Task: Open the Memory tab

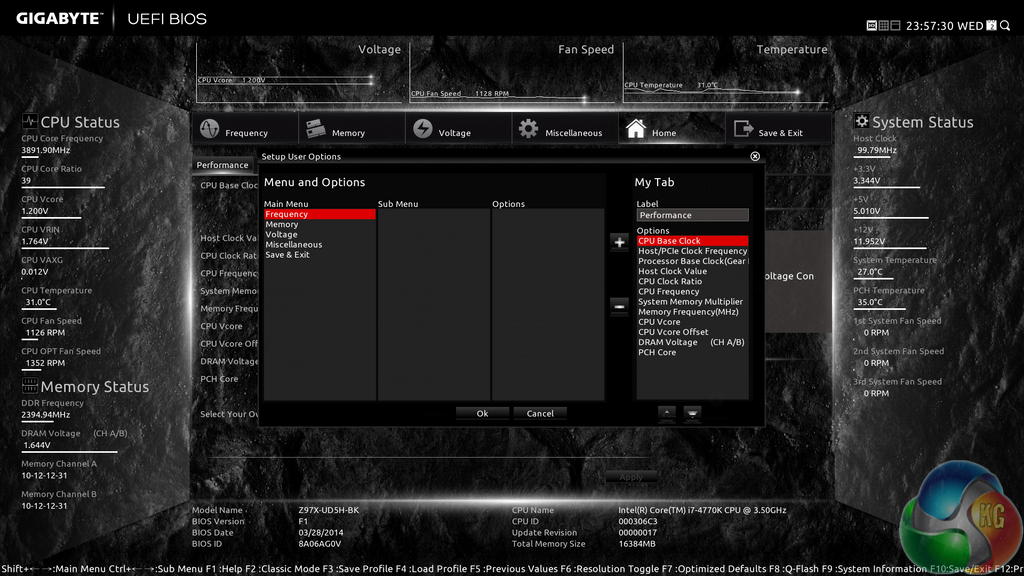Action: coord(352,129)
